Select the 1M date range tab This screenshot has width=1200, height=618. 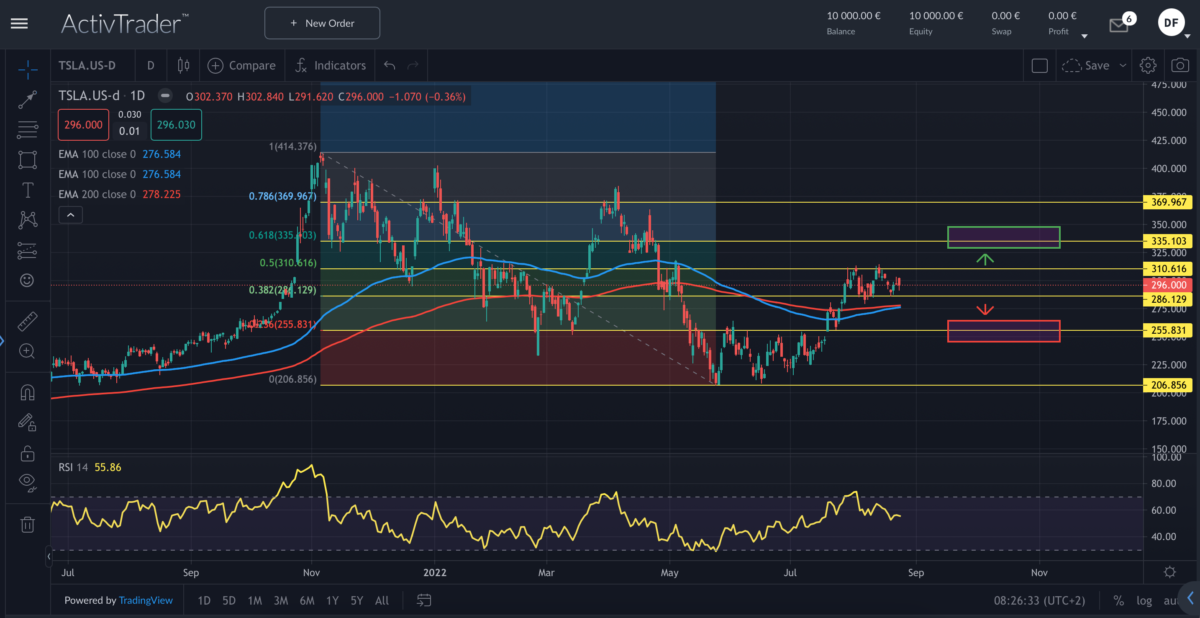(x=255, y=600)
